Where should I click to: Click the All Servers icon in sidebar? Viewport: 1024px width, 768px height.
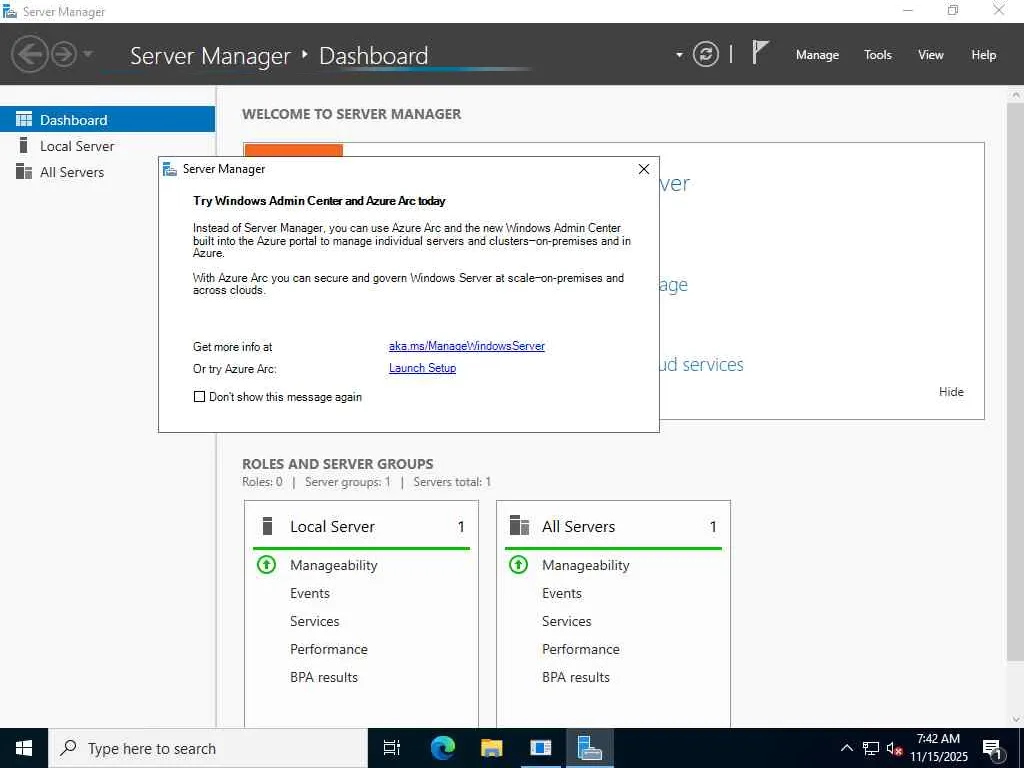(24, 171)
